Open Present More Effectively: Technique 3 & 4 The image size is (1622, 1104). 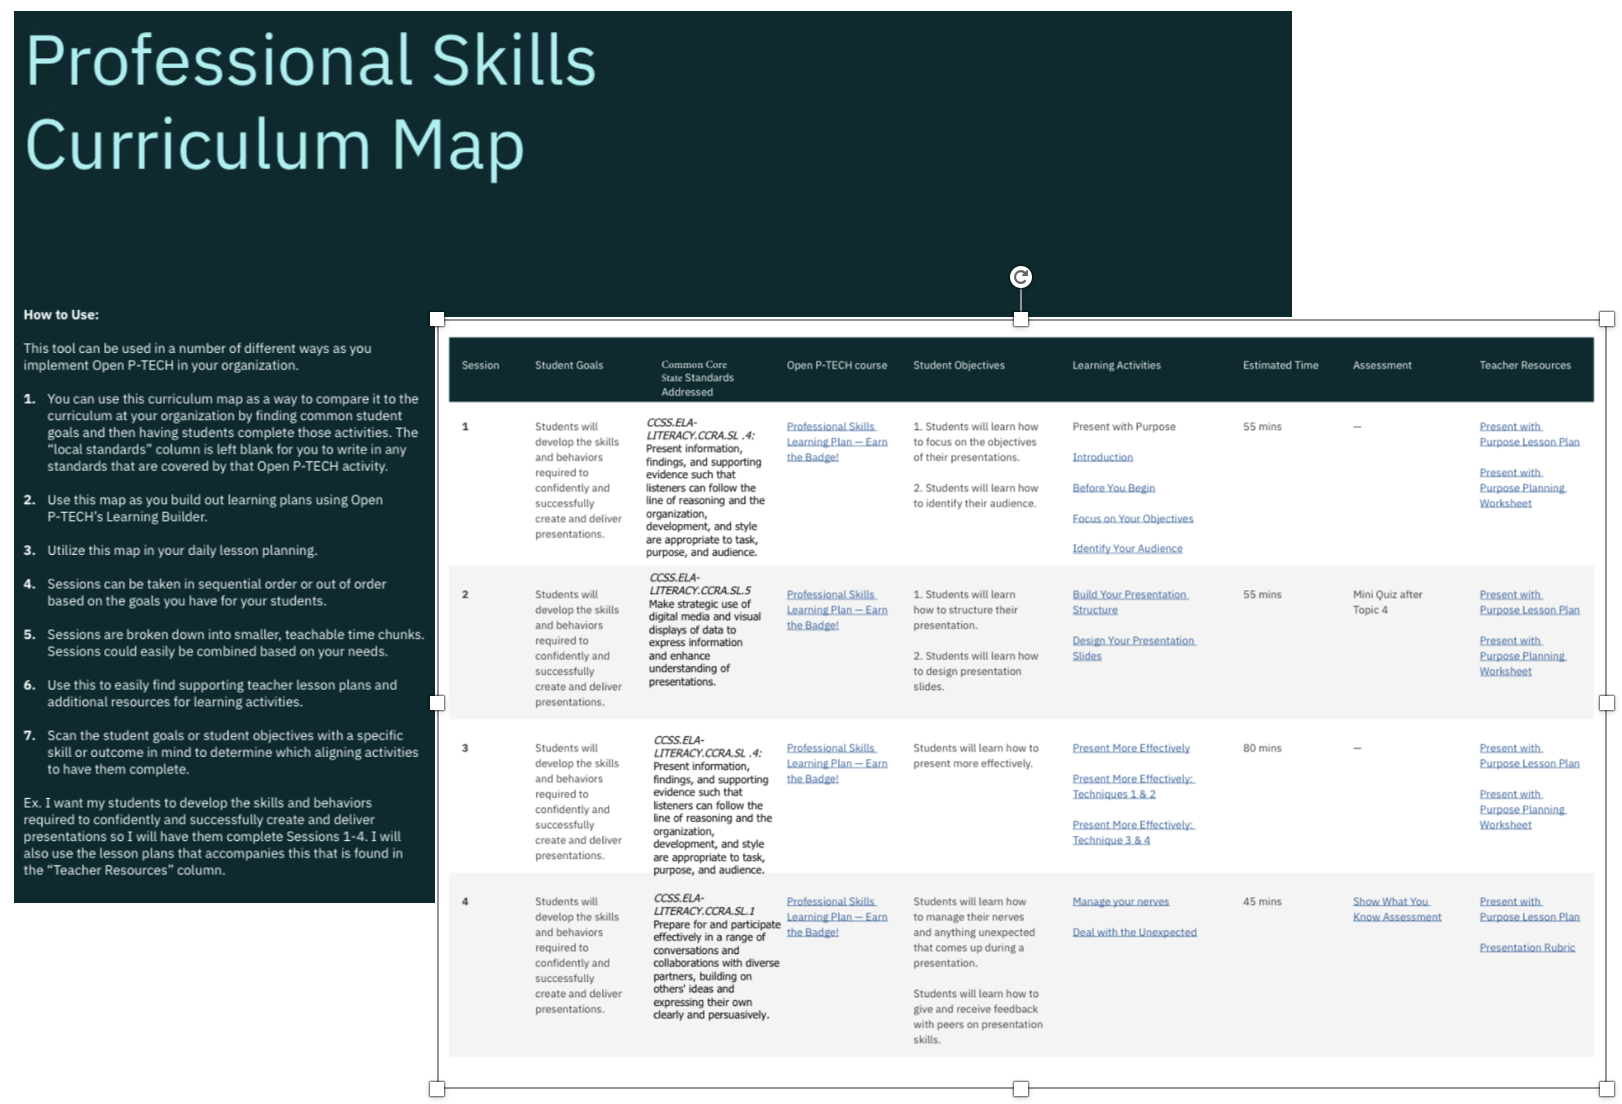pos(1133,832)
